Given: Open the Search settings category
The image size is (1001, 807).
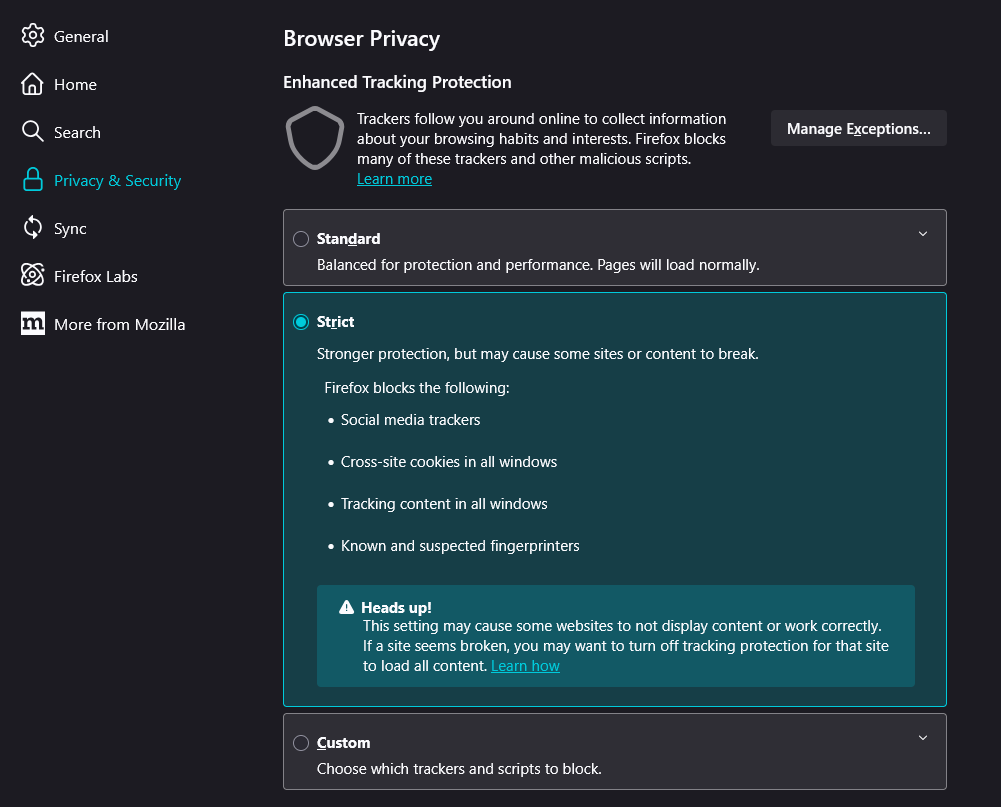Looking at the screenshot, I should (61, 132).
